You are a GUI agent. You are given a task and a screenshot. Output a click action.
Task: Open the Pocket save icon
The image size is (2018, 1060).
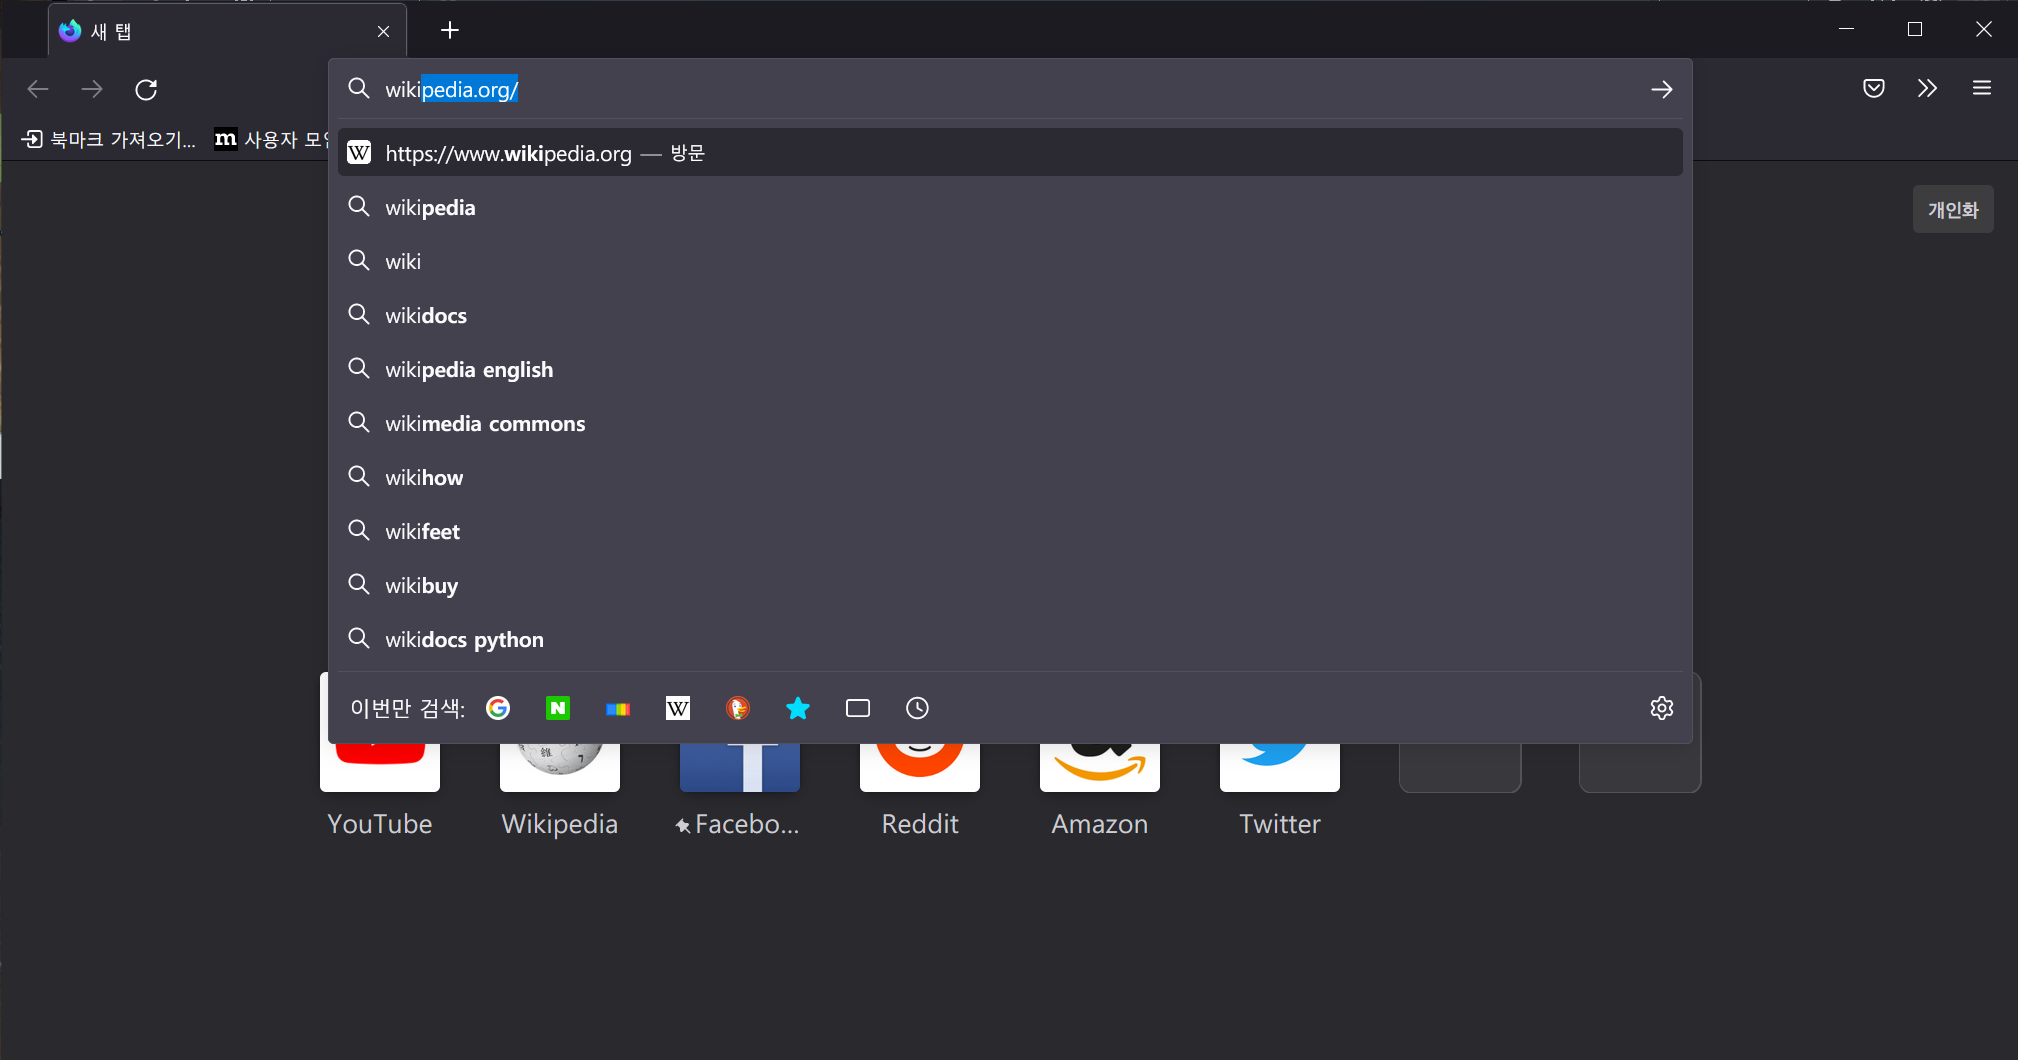[1874, 88]
